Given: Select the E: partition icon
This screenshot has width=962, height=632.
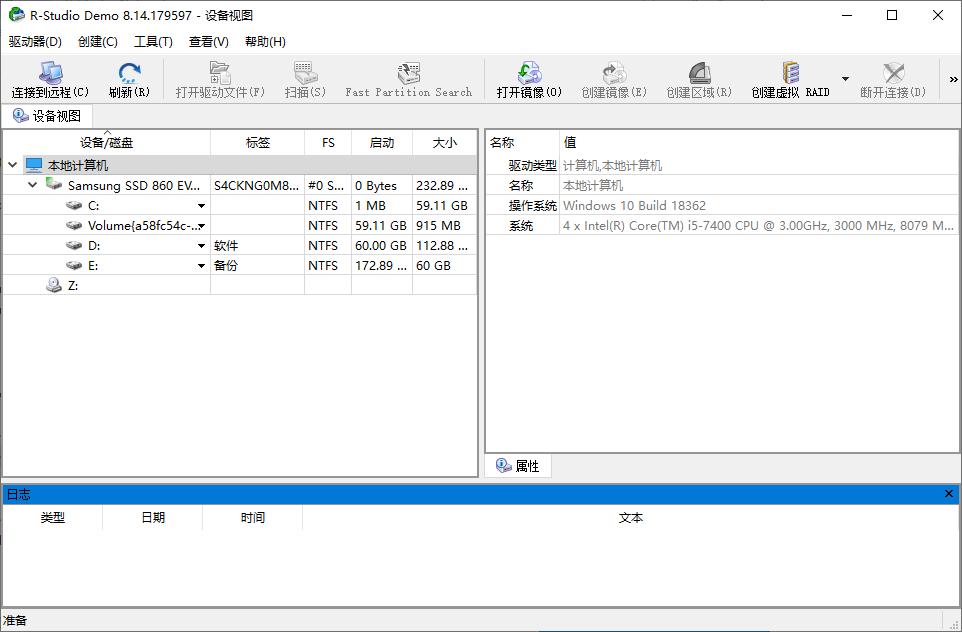Looking at the screenshot, I should (74, 265).
